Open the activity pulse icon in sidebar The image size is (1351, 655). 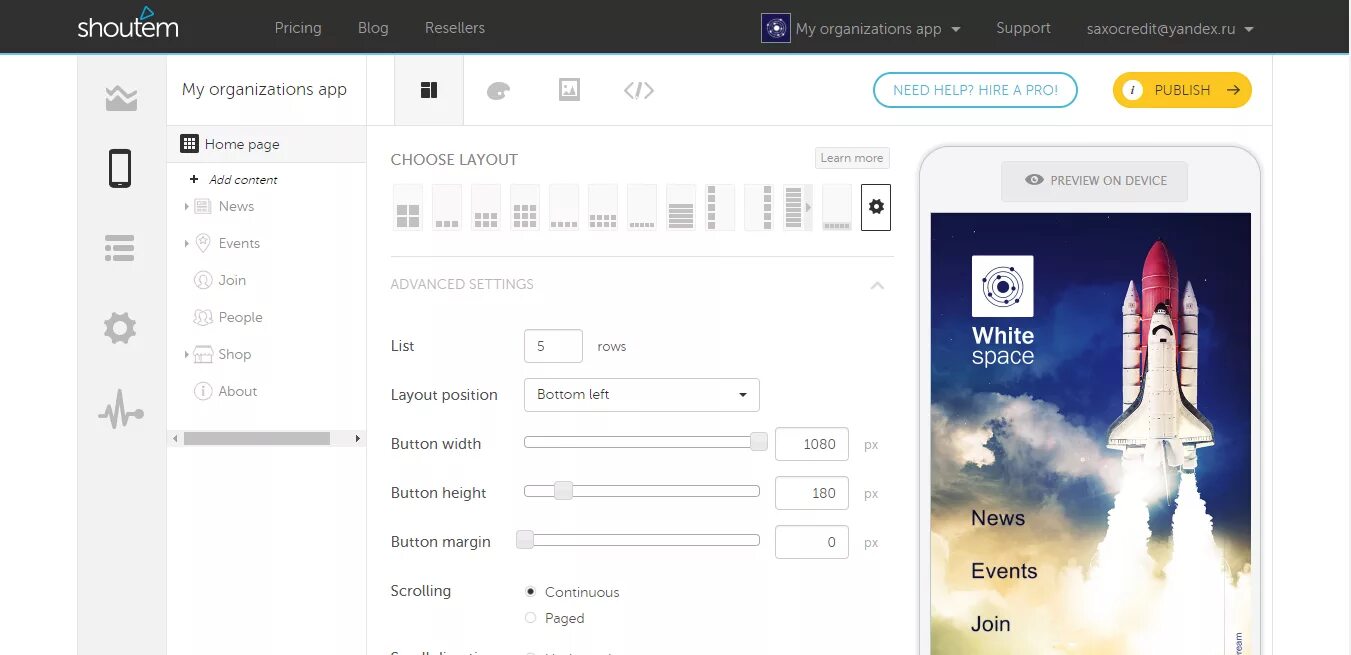pyautogui.click(x=121, y=410)
